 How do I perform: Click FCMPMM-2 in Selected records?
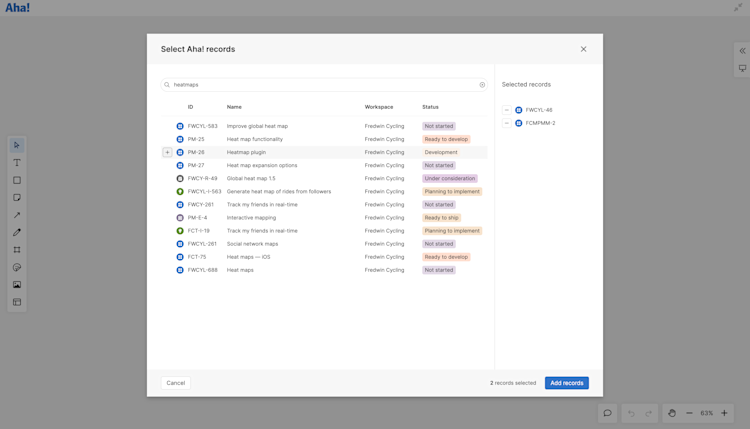pyautogui.click(x=540, y=123)
